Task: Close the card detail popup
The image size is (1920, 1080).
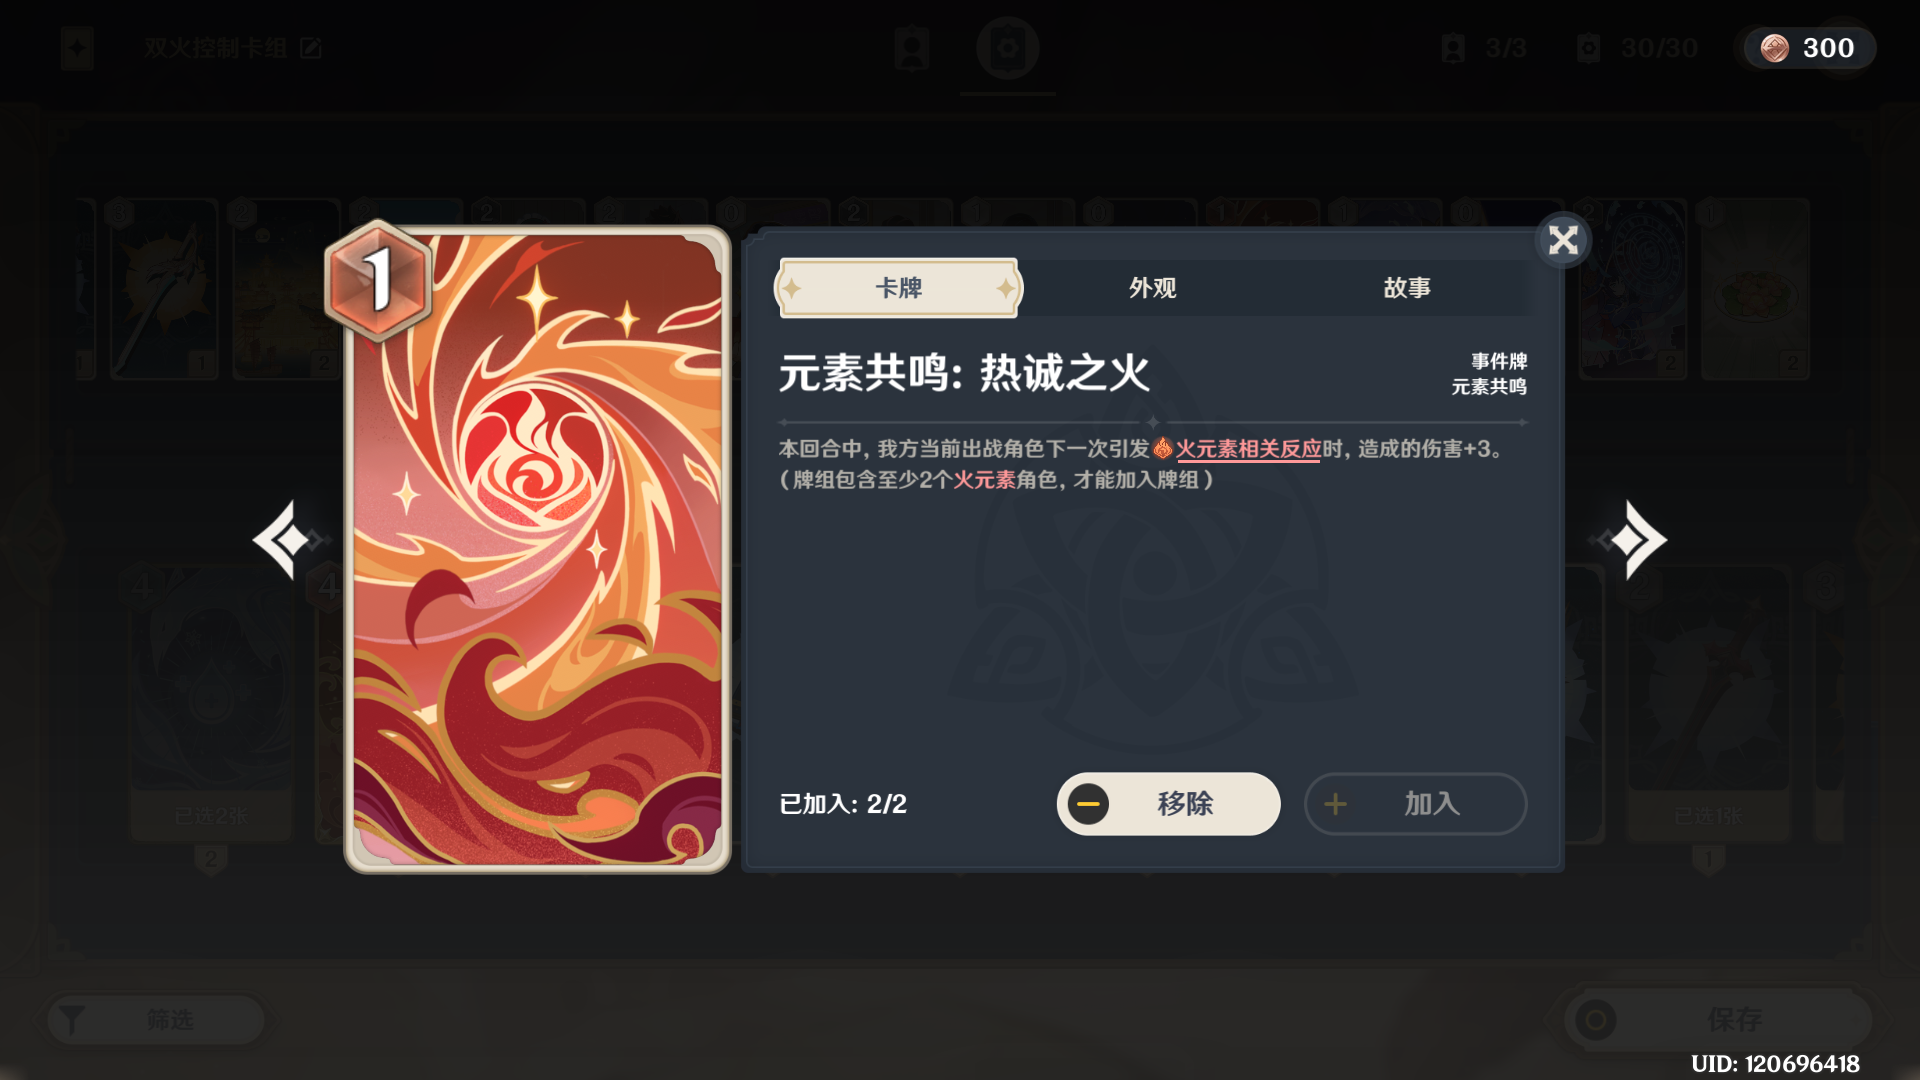Action: coord(1563,240)
